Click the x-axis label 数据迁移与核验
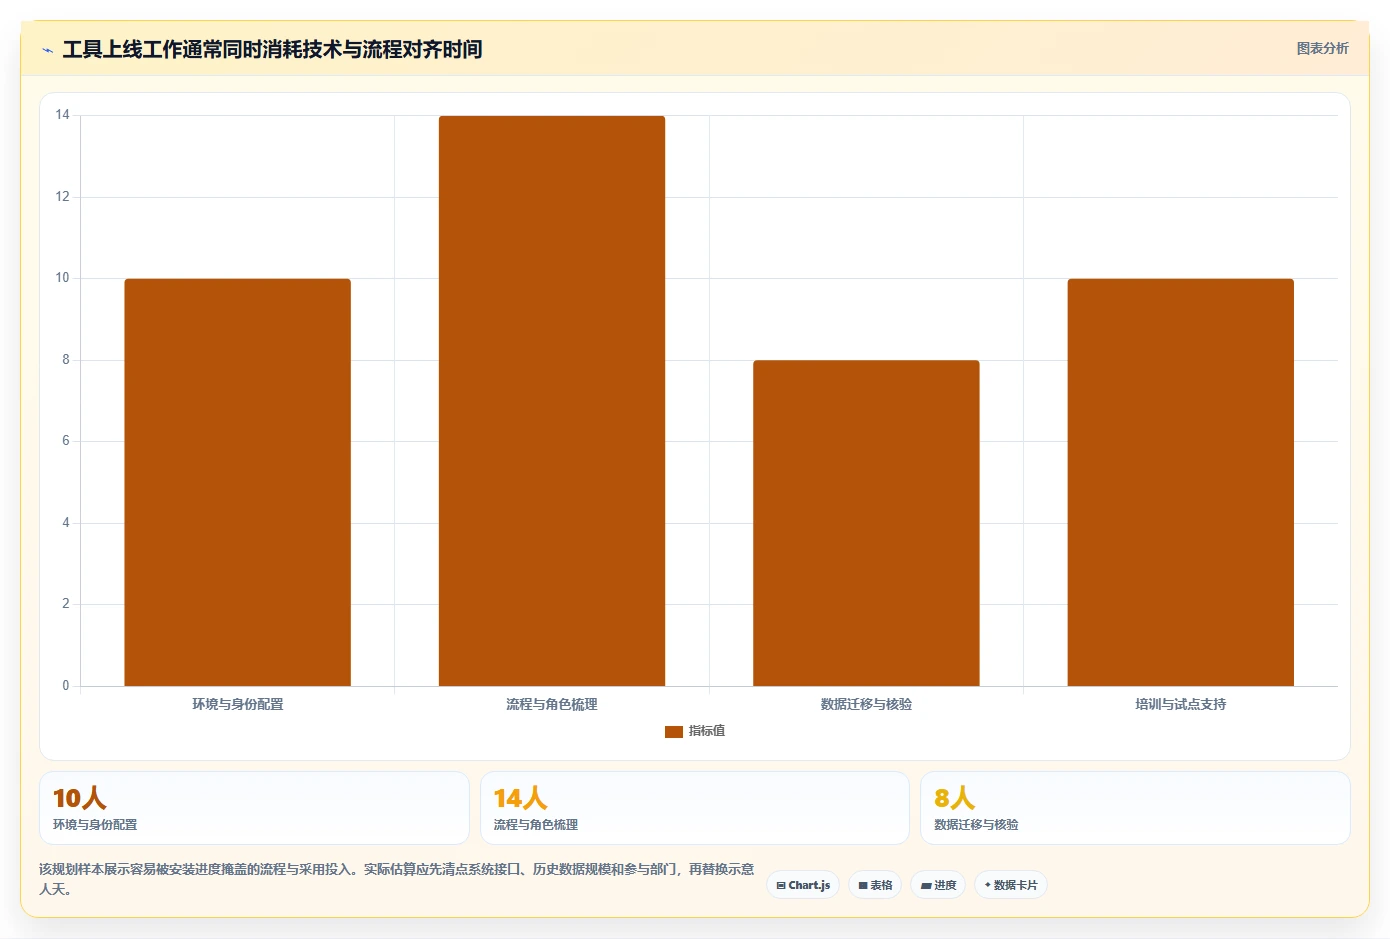Viewport: 1390px width, 939px height. click(866, 704)
